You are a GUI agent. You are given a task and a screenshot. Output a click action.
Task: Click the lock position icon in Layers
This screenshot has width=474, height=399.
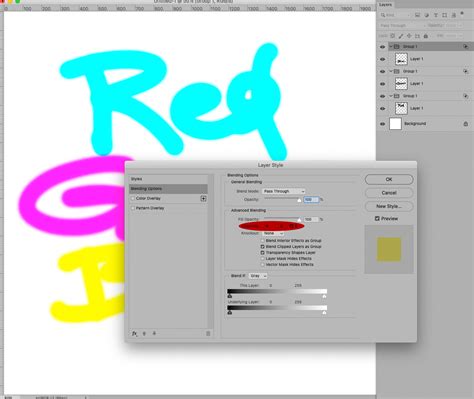(409, 36)
